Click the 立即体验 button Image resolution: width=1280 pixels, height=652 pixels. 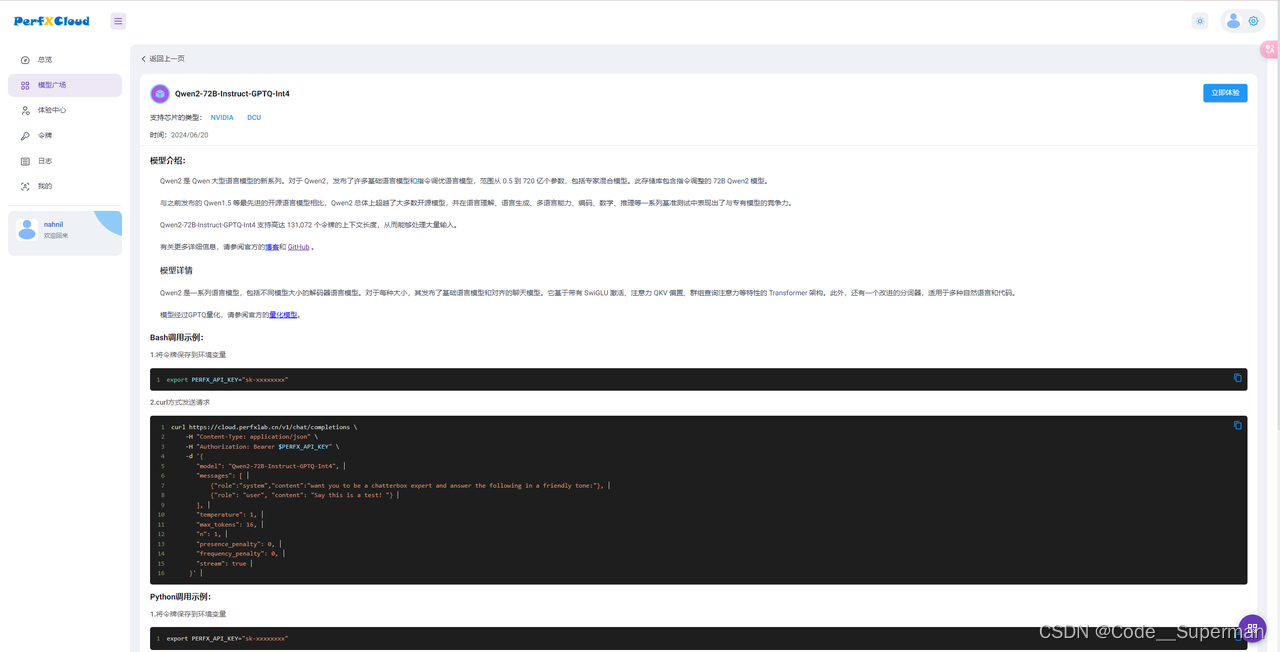[x=1225, y=93]
